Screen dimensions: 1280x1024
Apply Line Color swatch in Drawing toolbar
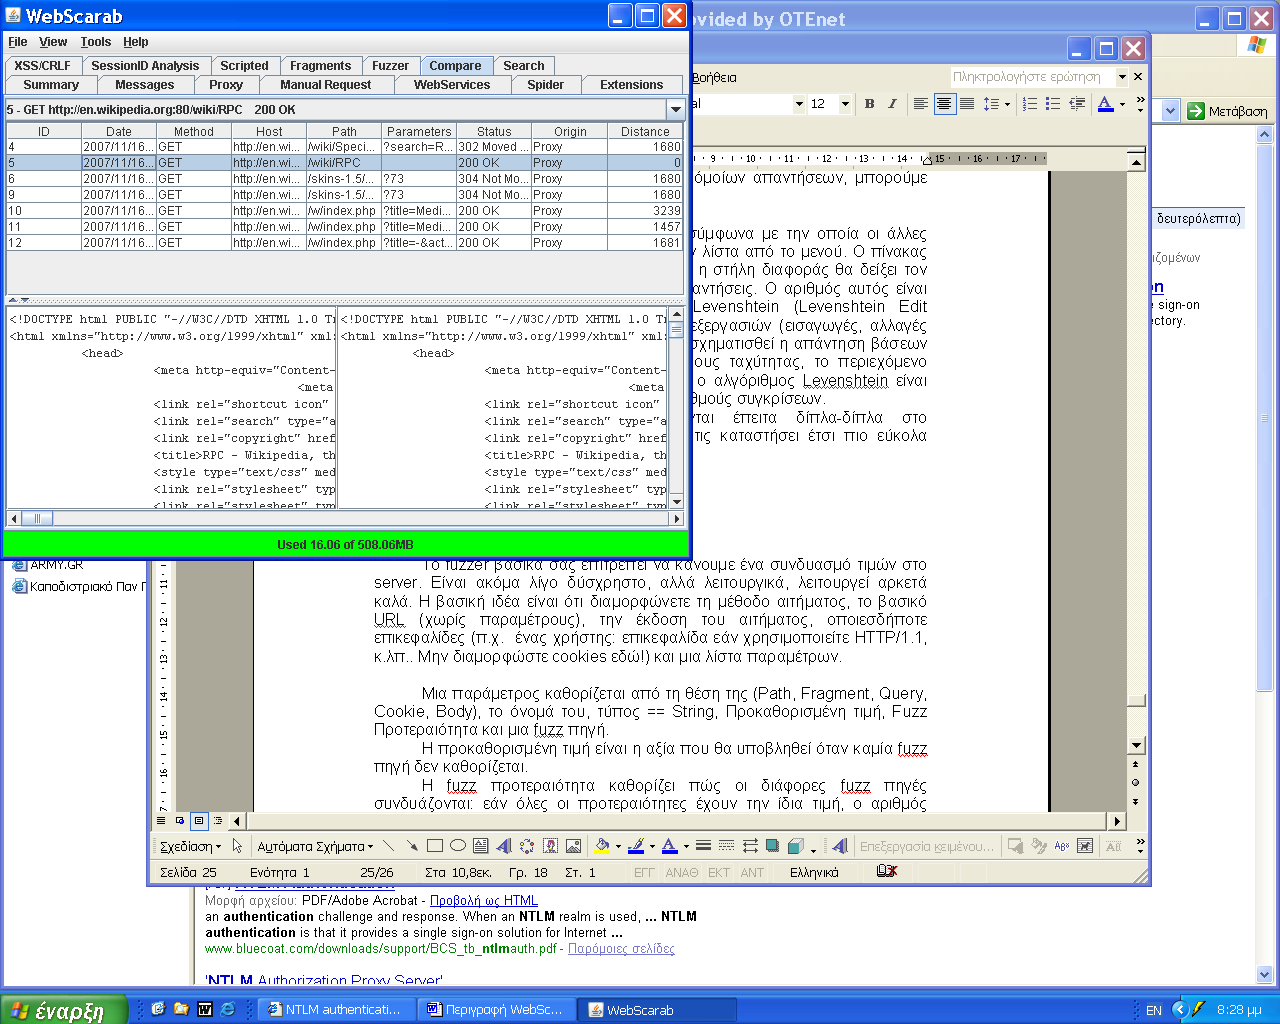coord(636,846)
